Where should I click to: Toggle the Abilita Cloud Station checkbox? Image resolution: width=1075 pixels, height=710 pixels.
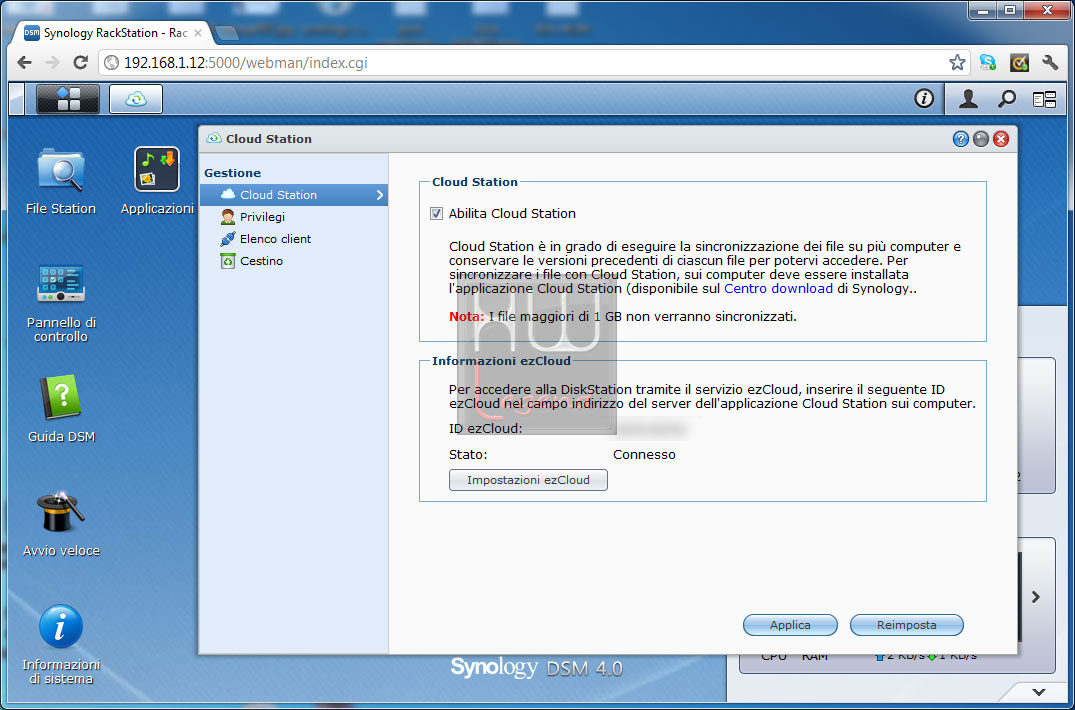[436, 214]
